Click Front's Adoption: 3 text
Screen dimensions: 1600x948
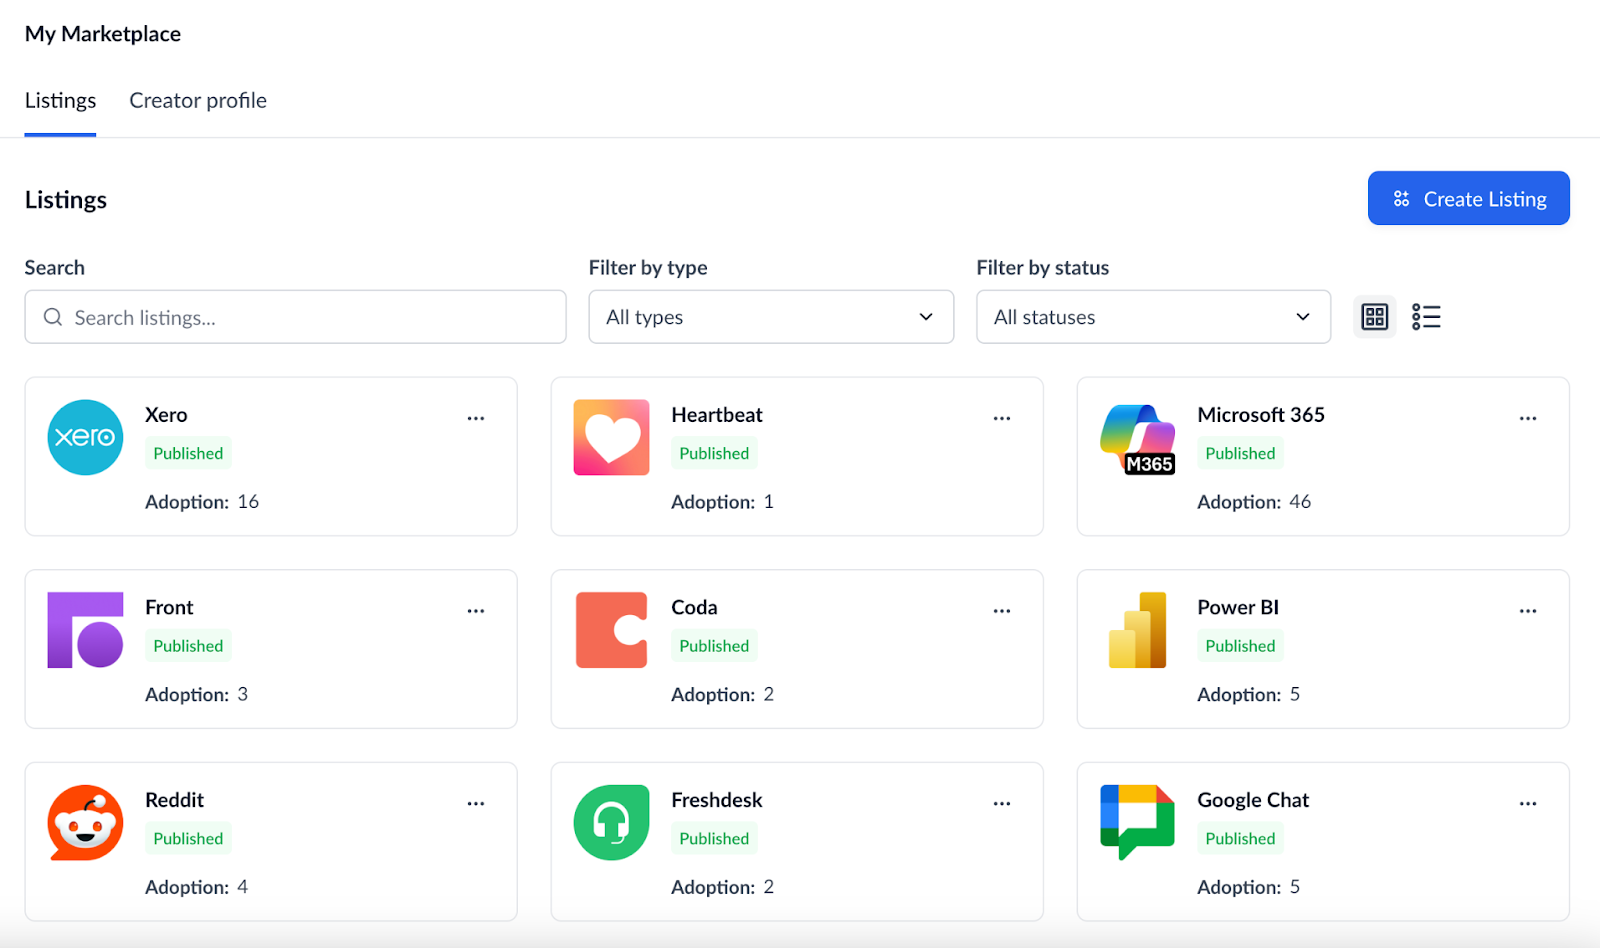pyautogui.click(x=196, y=694)
